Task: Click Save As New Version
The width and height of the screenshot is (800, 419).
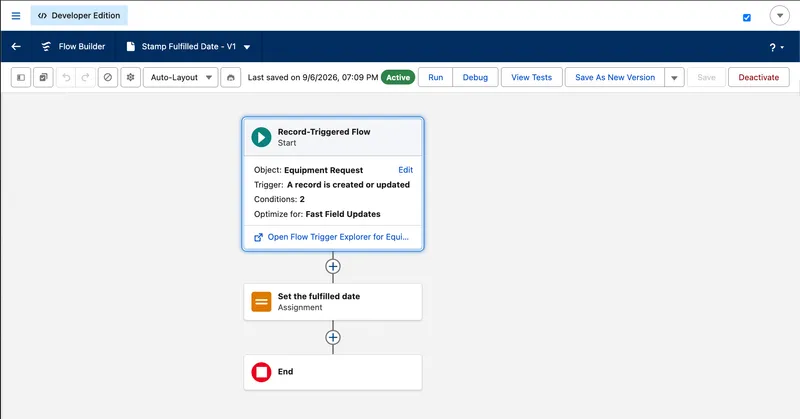Action: [615, 78]
